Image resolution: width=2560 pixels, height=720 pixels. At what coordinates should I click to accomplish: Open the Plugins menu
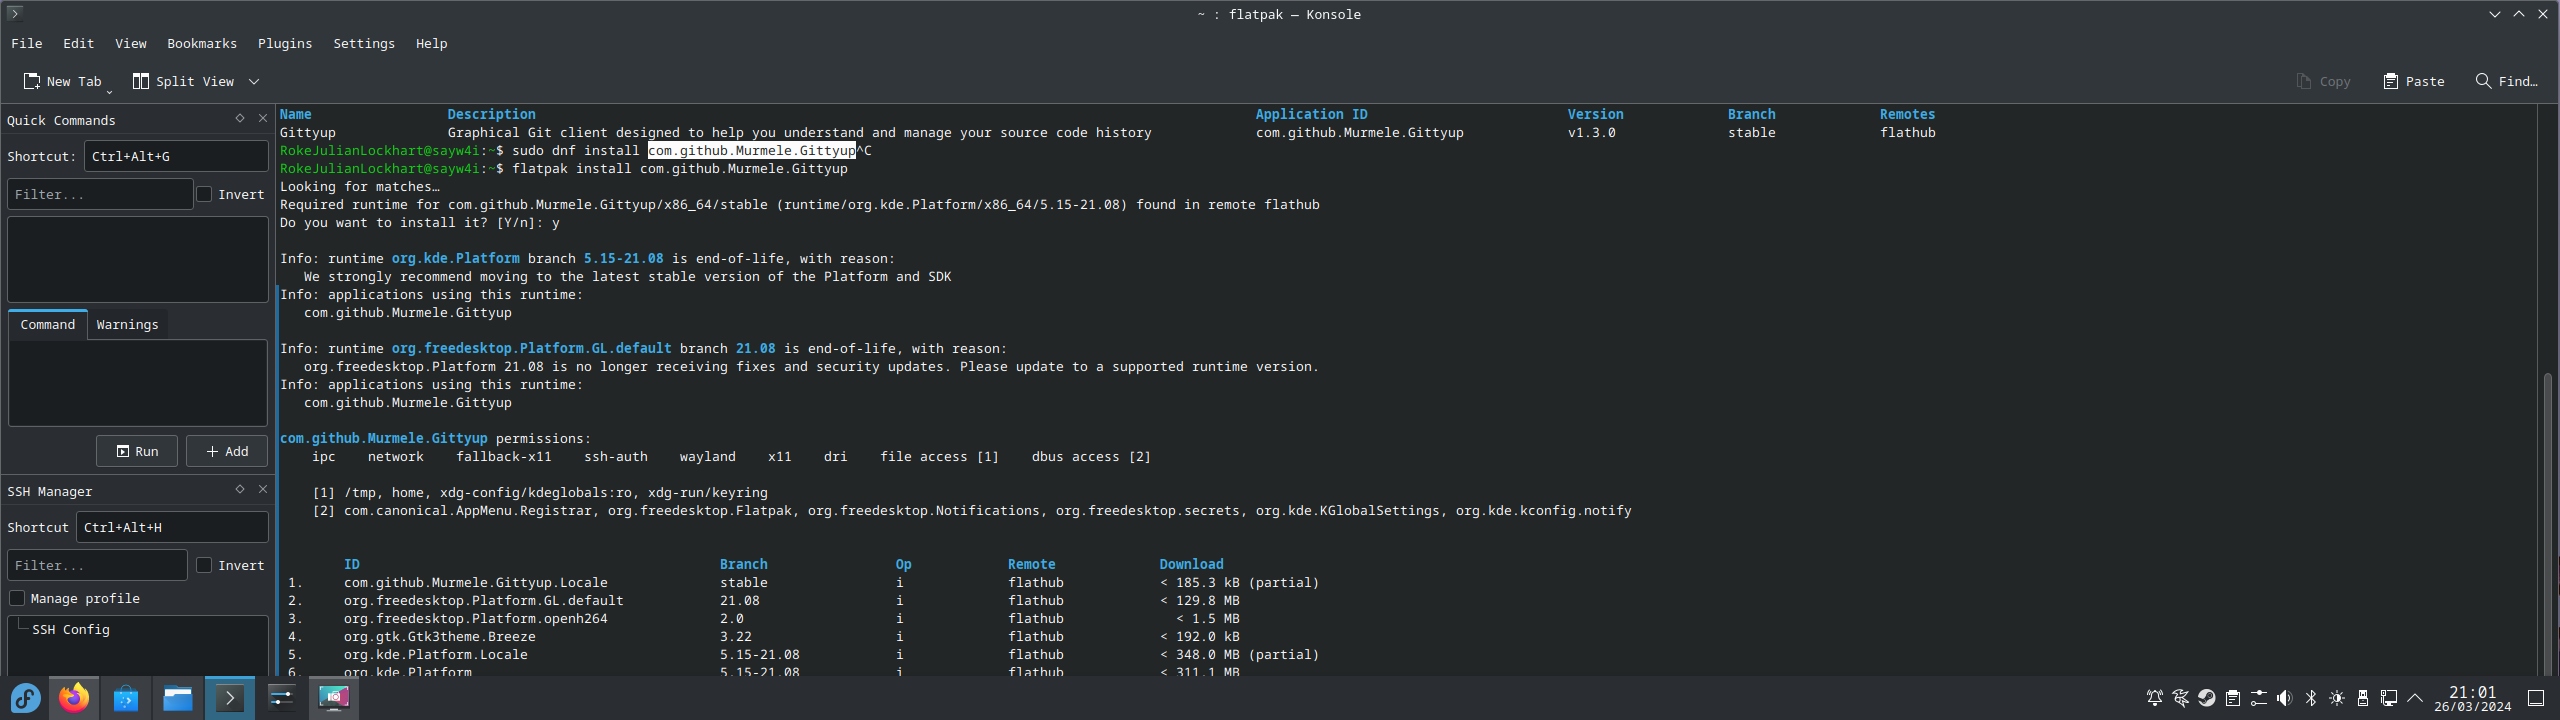pyautogui.click(x=285, y=43)
